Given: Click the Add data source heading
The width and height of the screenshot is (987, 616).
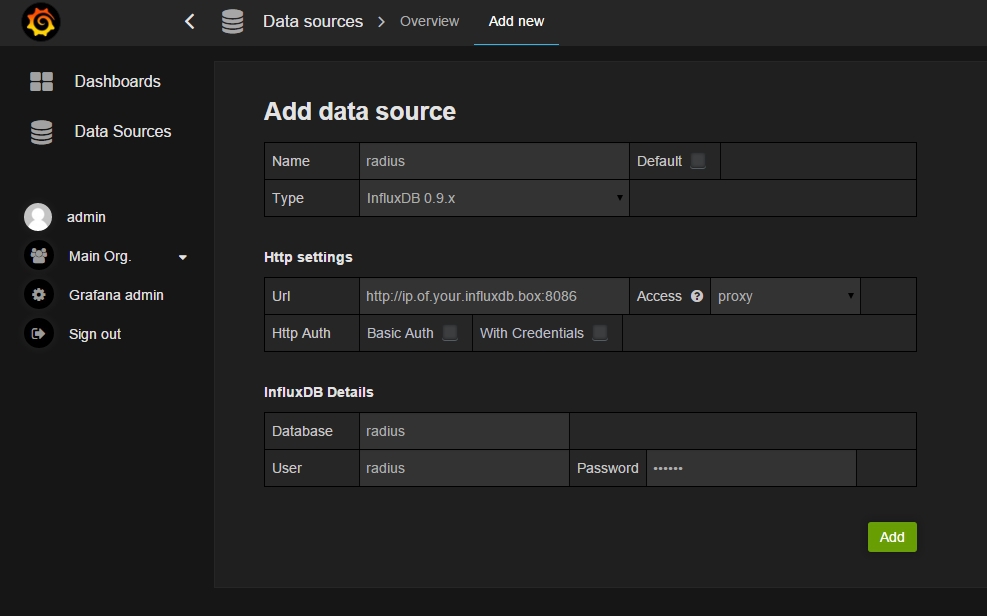Looking at the screenshot, I should tap(359, 111).
